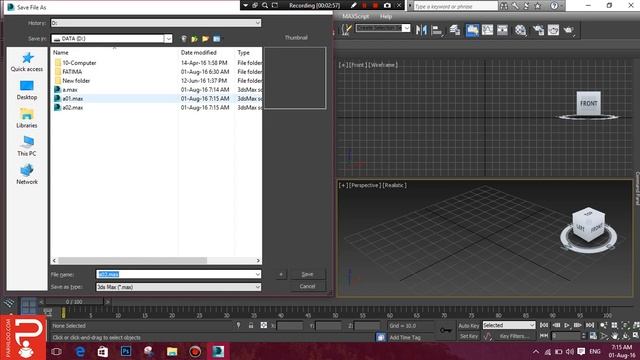
Task: Toggle the selection lock icon
Action: tap(251, 325)
